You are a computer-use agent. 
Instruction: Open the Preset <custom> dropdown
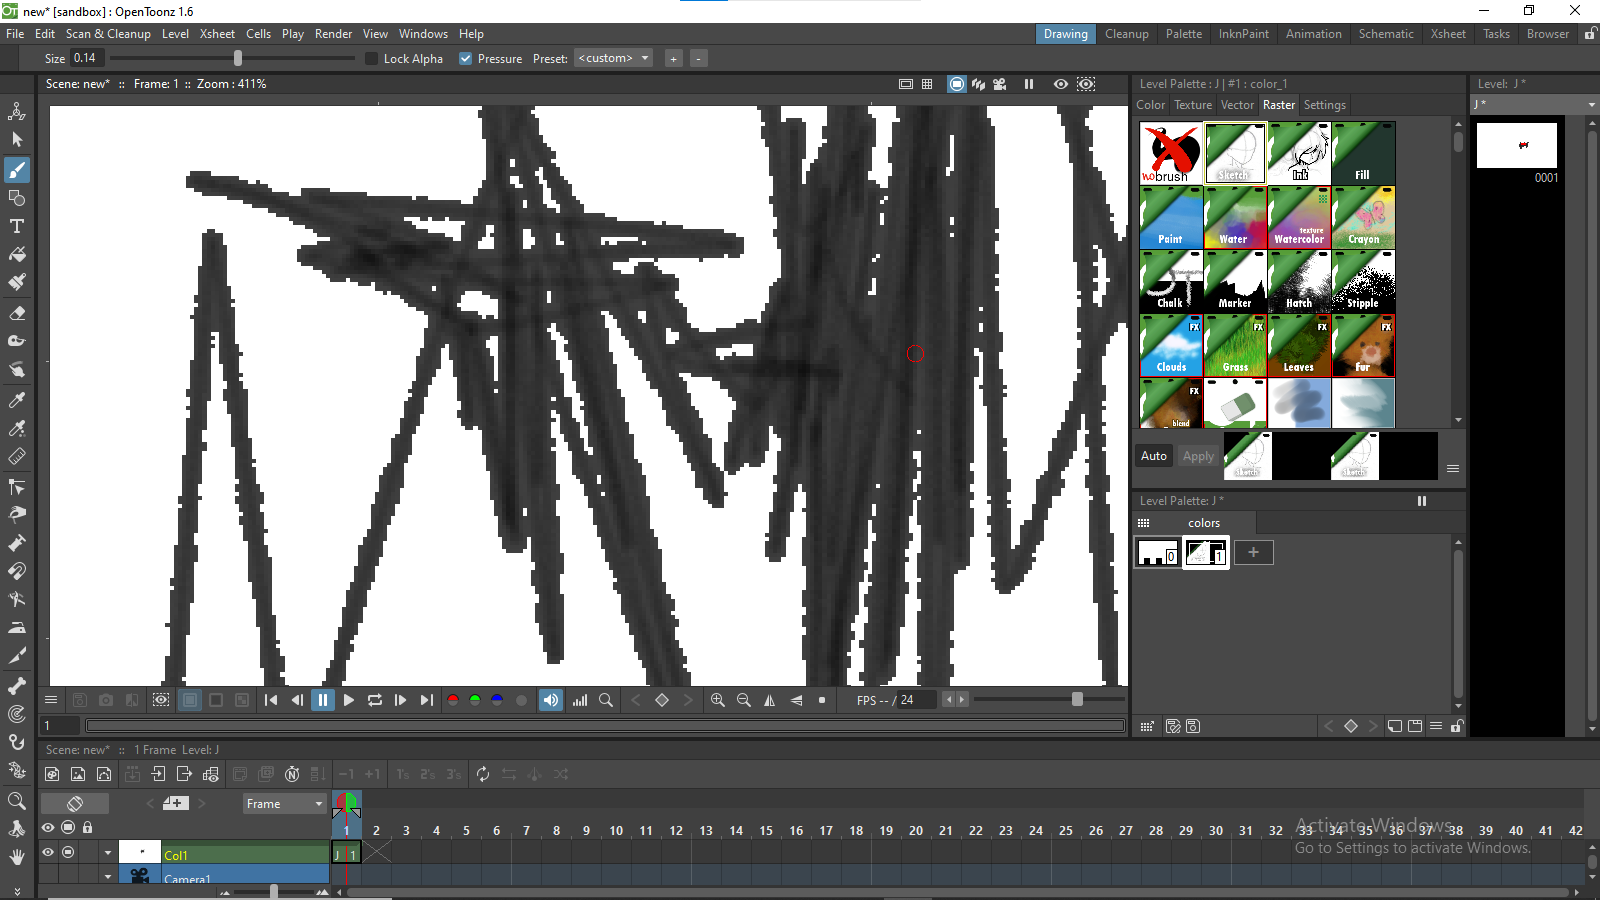(614, 58)
